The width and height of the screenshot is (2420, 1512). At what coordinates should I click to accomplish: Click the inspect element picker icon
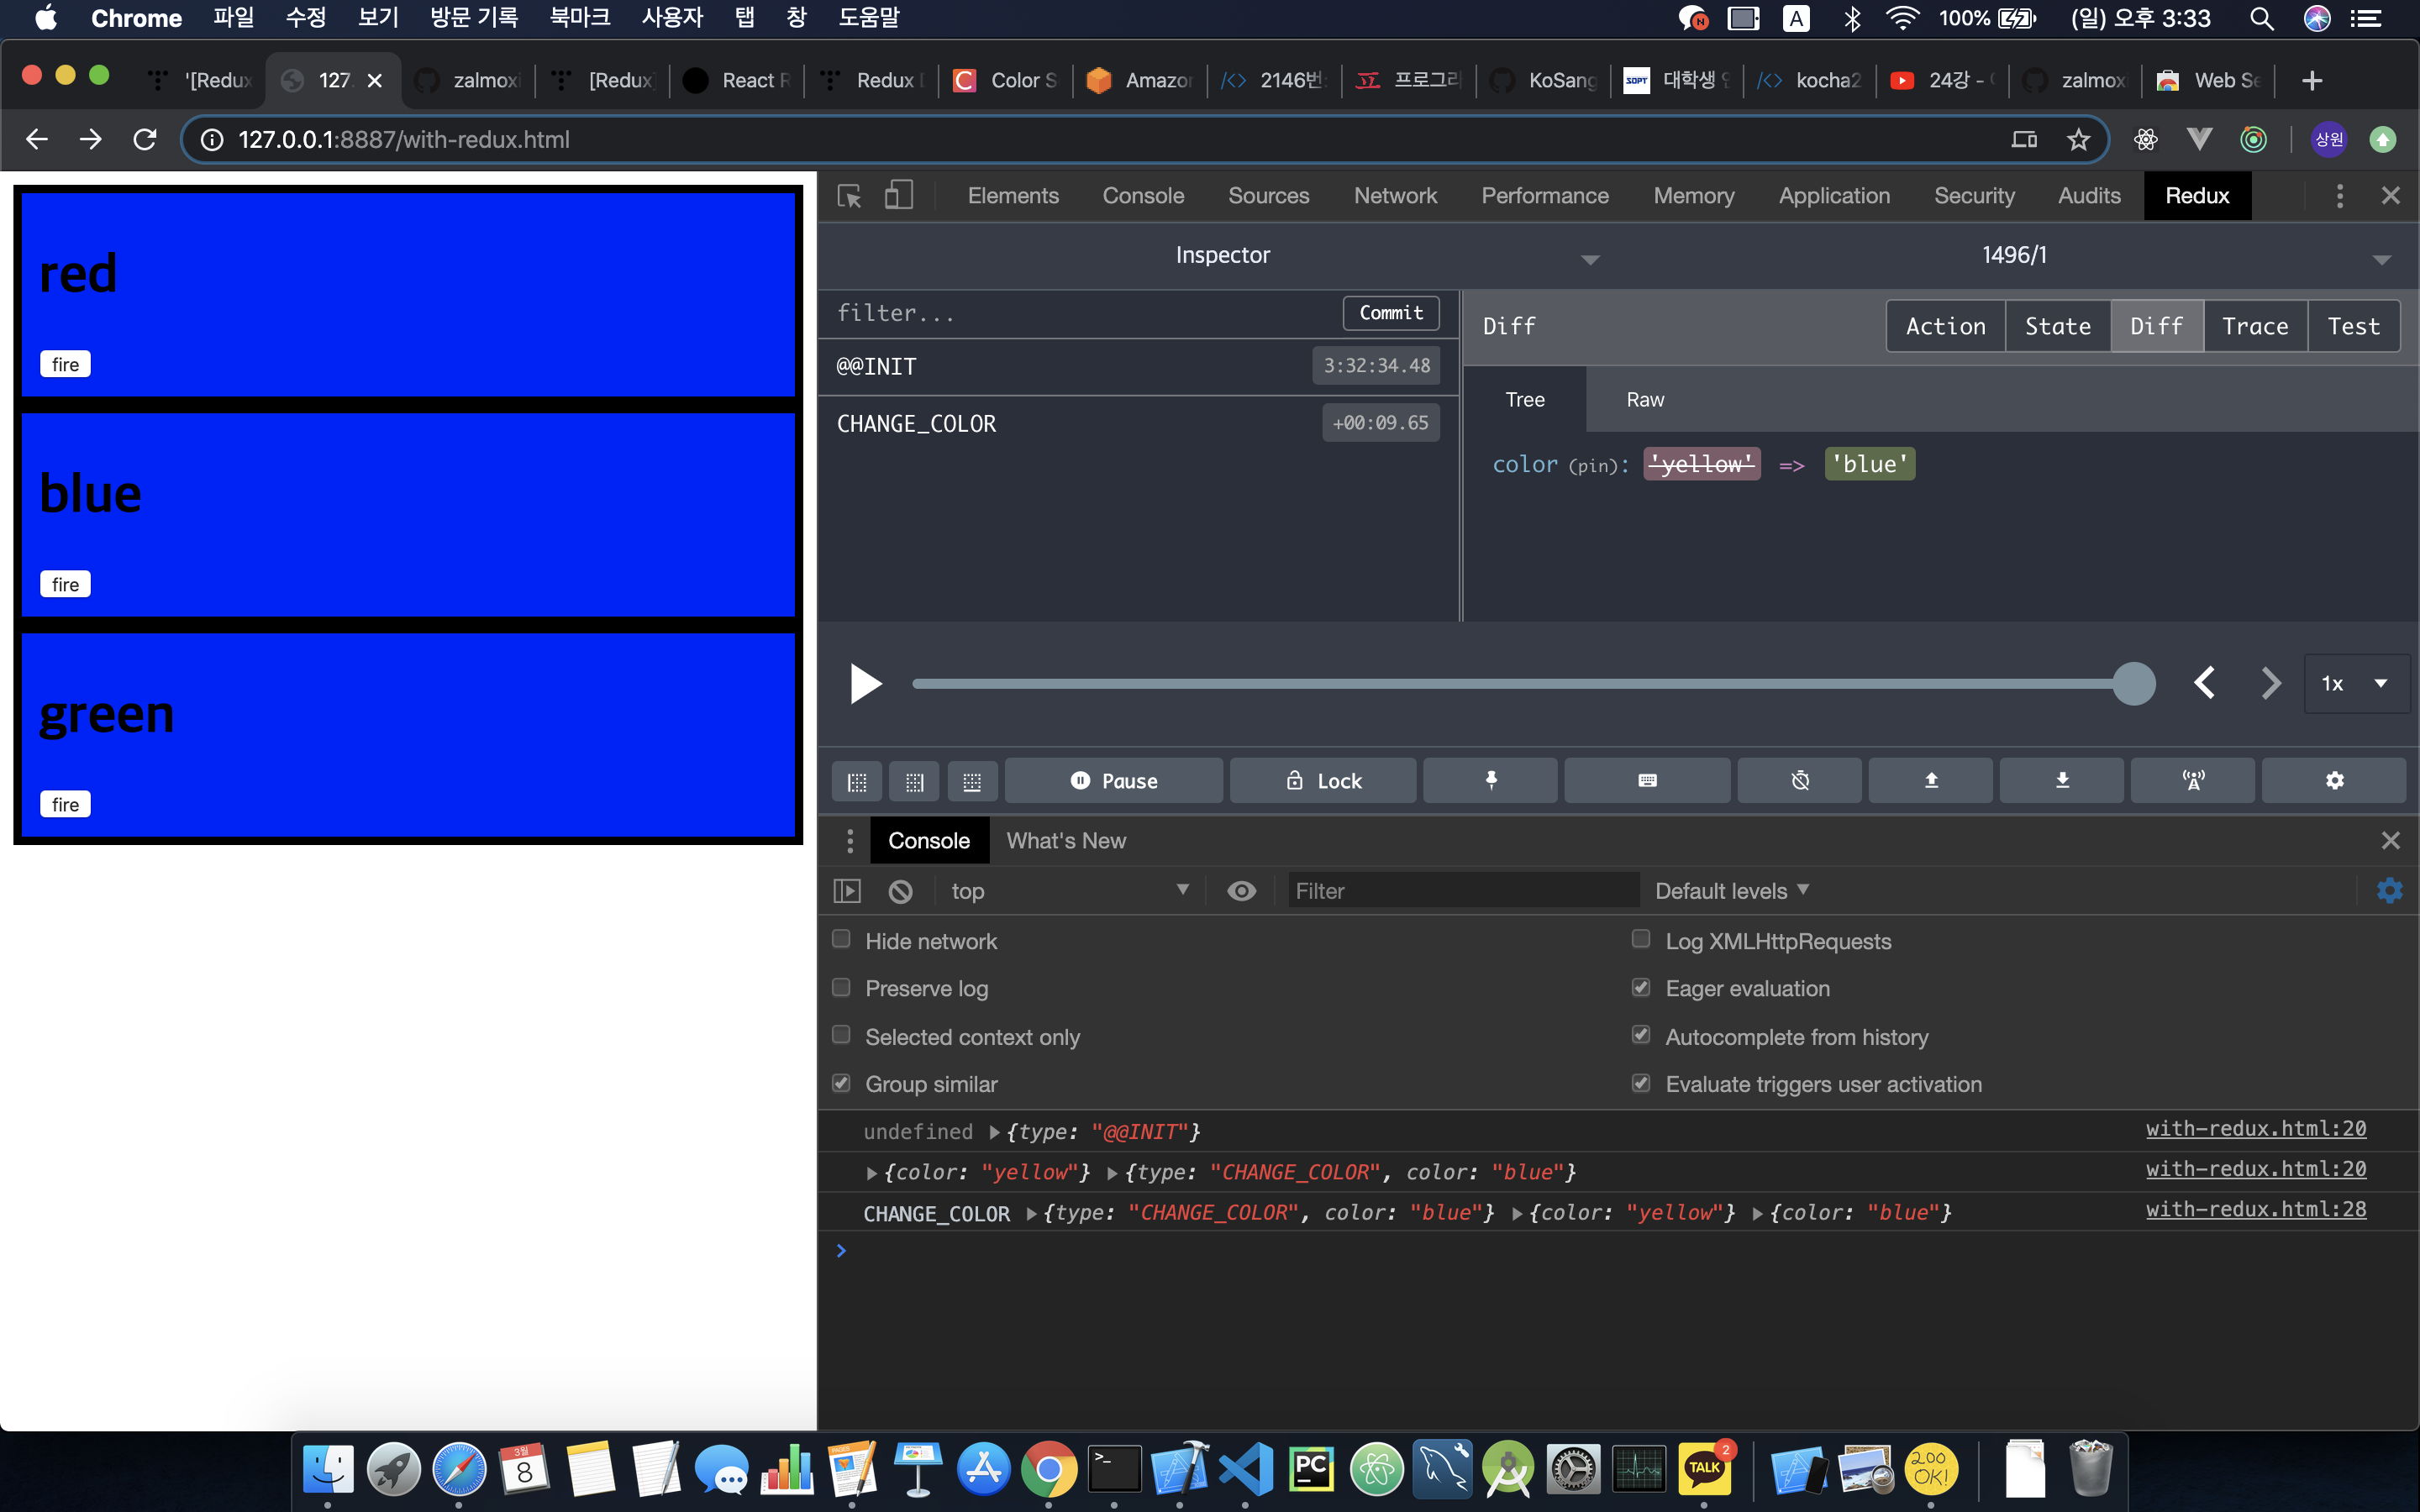849,196
